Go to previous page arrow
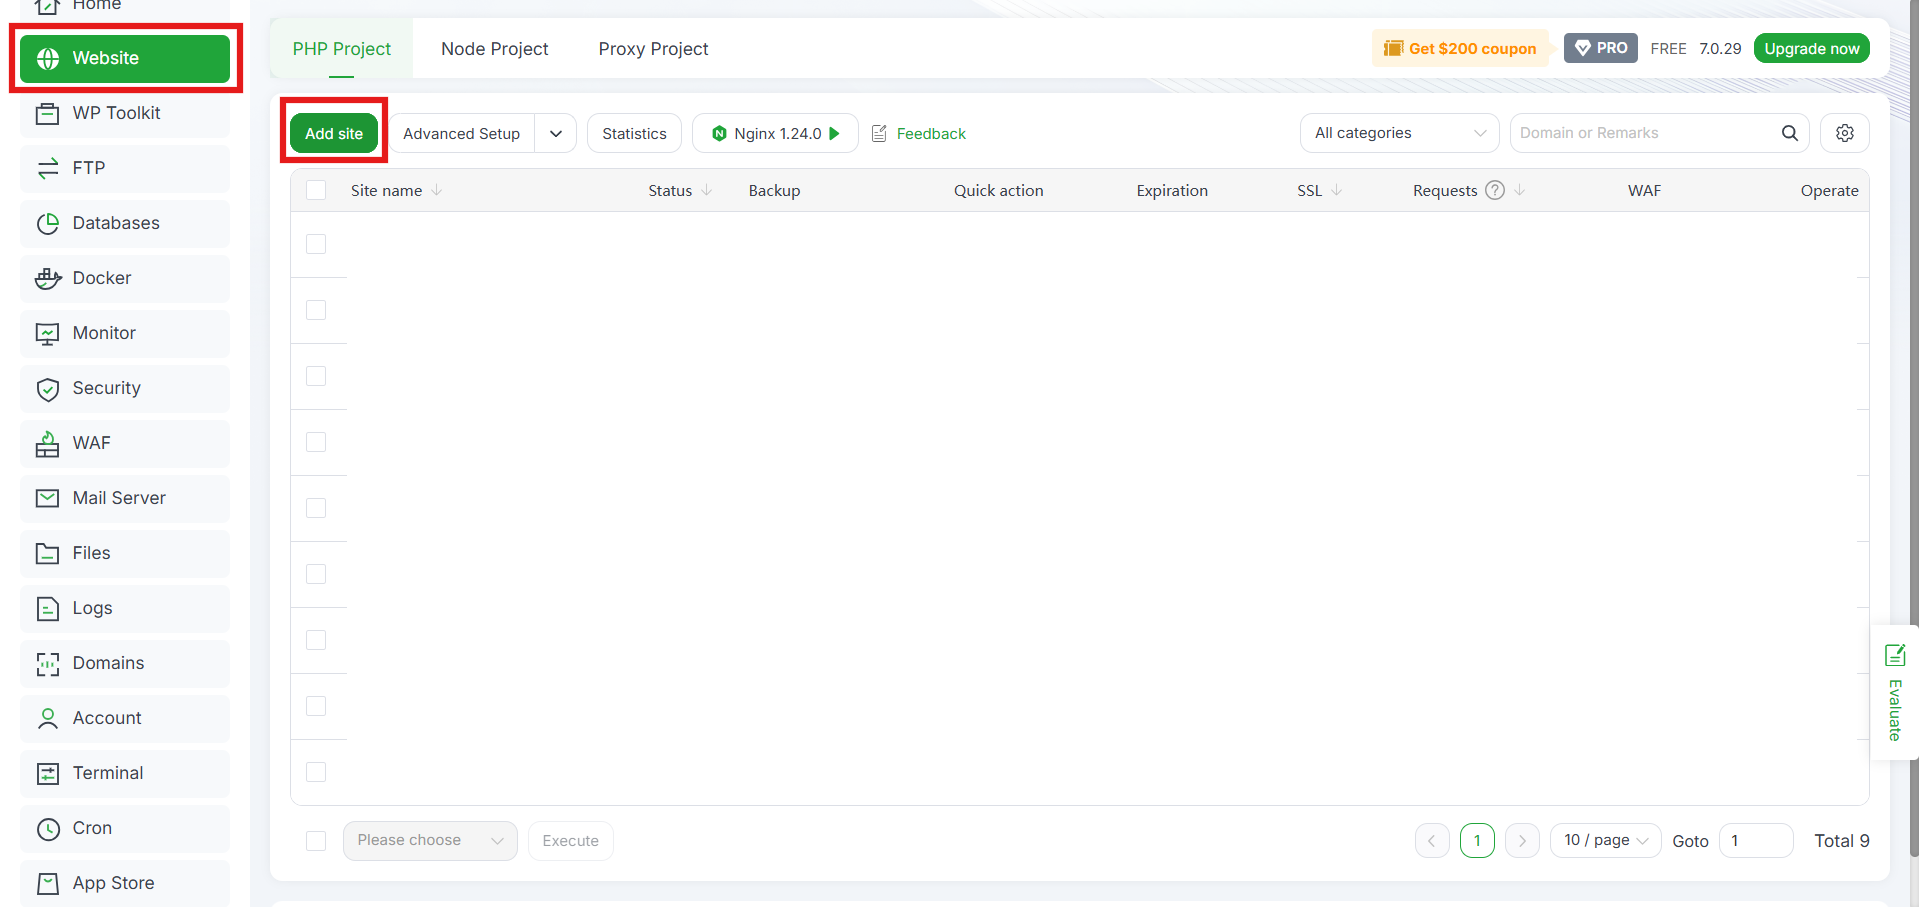This screenshot has height=907, width=1919. tap(1432, 841)
